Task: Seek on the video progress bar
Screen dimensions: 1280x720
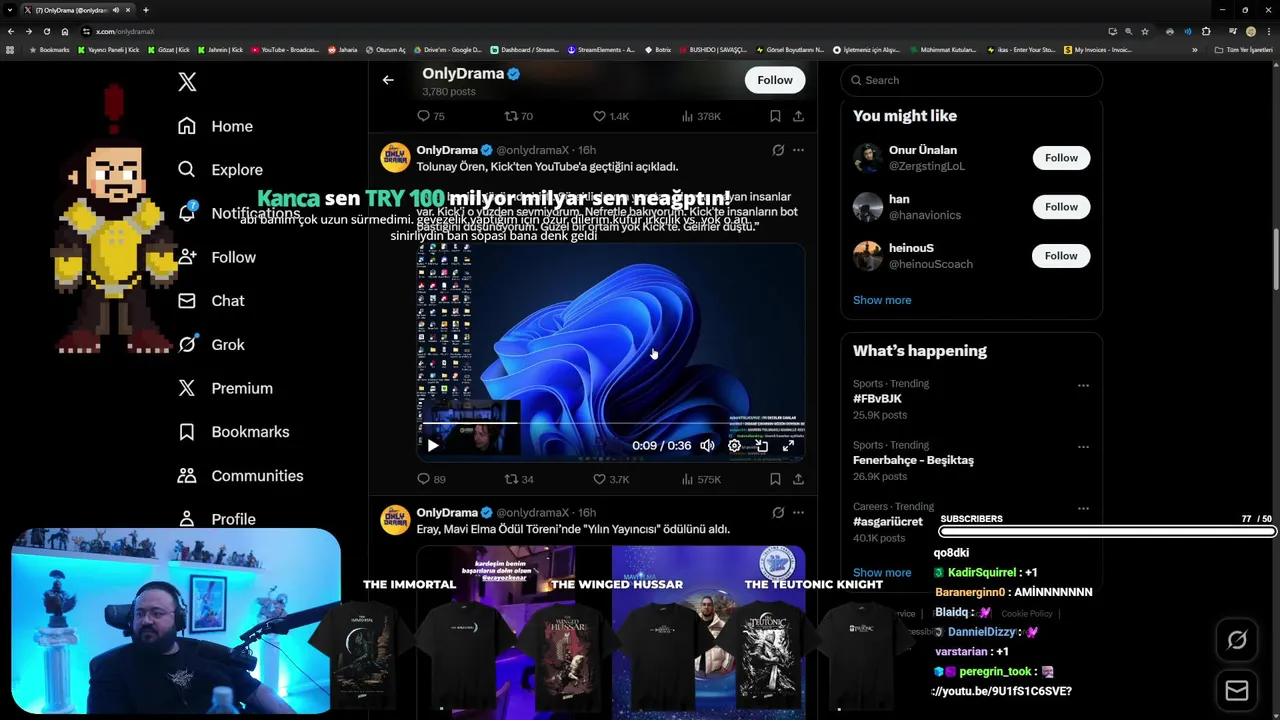Action: (x=610, y=423)
